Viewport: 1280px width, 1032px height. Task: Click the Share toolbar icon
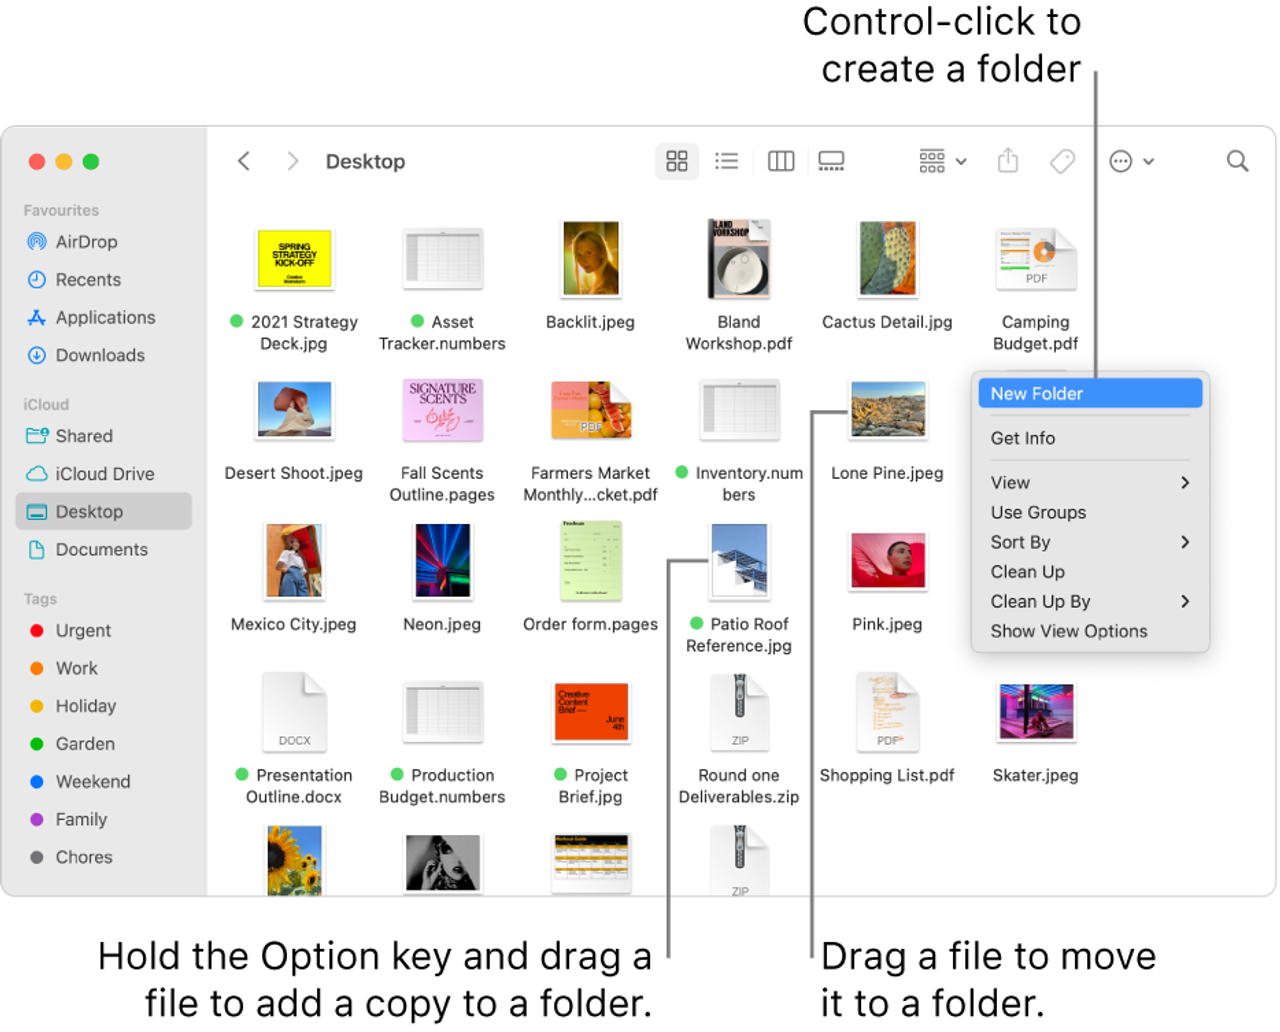[1008, 161]
